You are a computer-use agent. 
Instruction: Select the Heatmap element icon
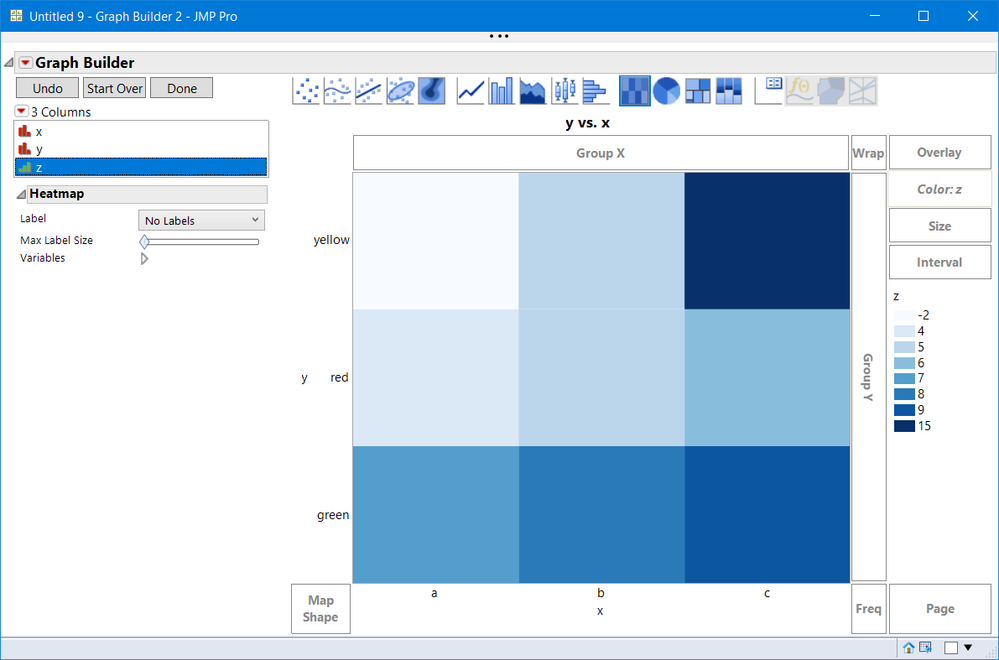[635, 90]
